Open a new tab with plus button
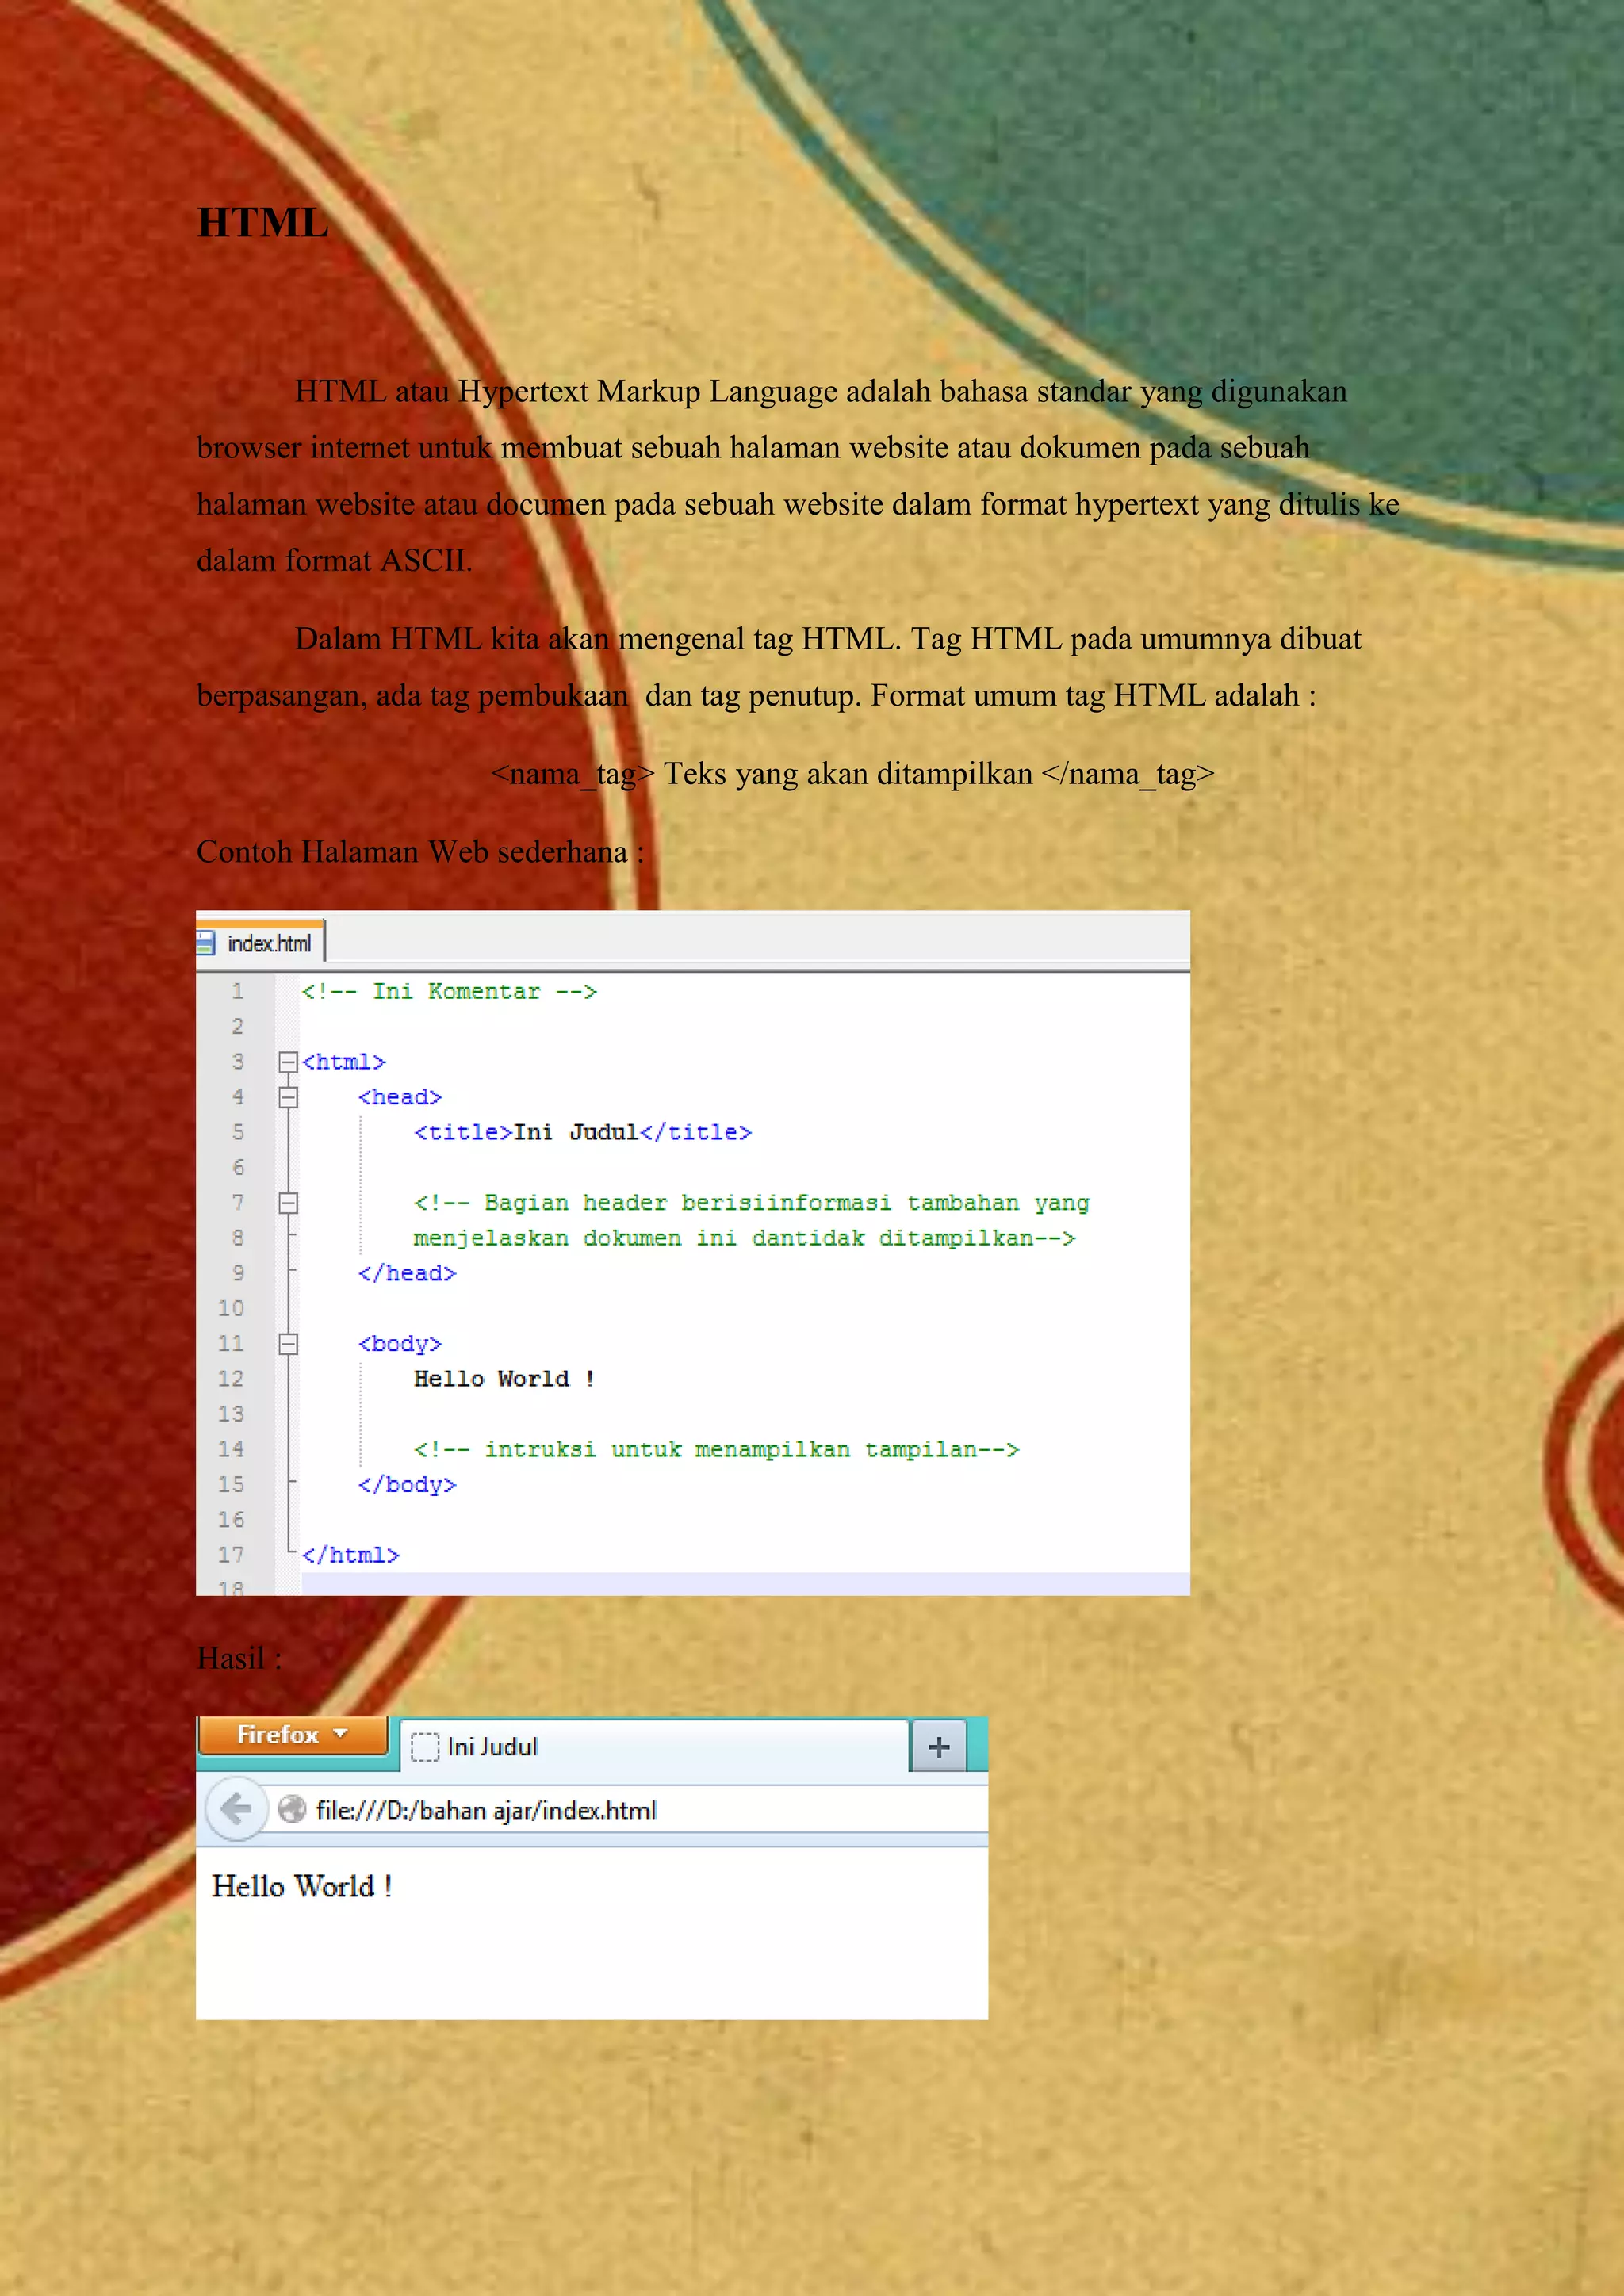The image size is (1624, 2296). point(939,1747)
